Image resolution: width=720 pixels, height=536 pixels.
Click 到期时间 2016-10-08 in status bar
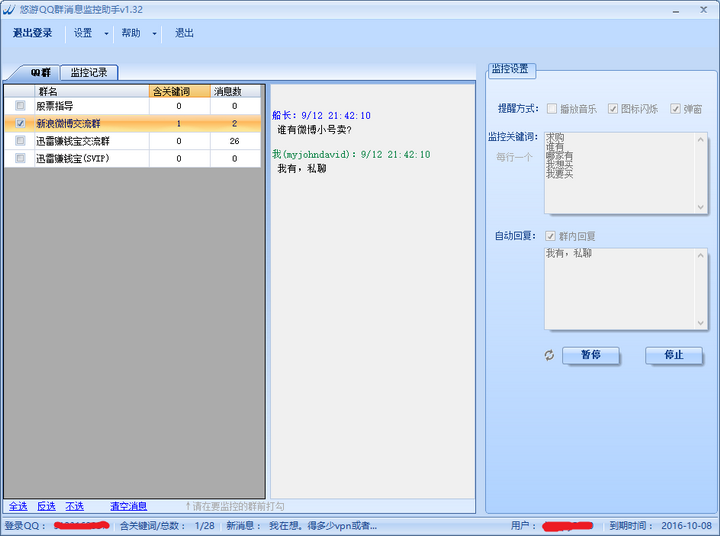[661, 525]
